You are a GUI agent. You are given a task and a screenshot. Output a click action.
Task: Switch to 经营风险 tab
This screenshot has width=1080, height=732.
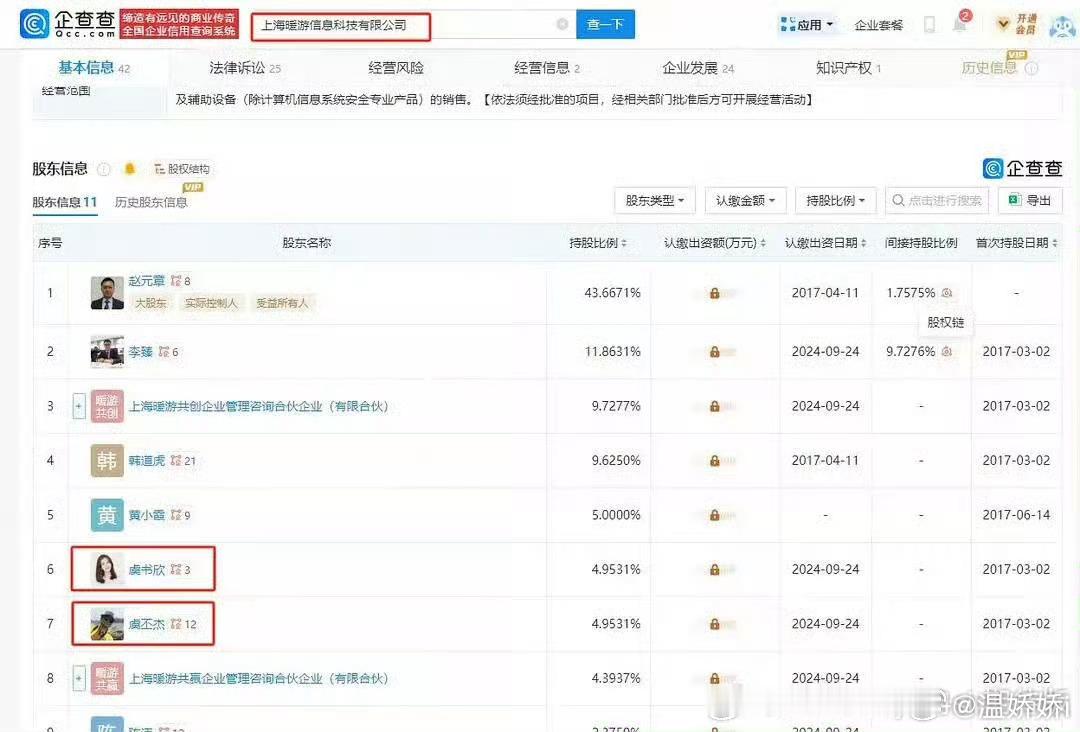396,67
